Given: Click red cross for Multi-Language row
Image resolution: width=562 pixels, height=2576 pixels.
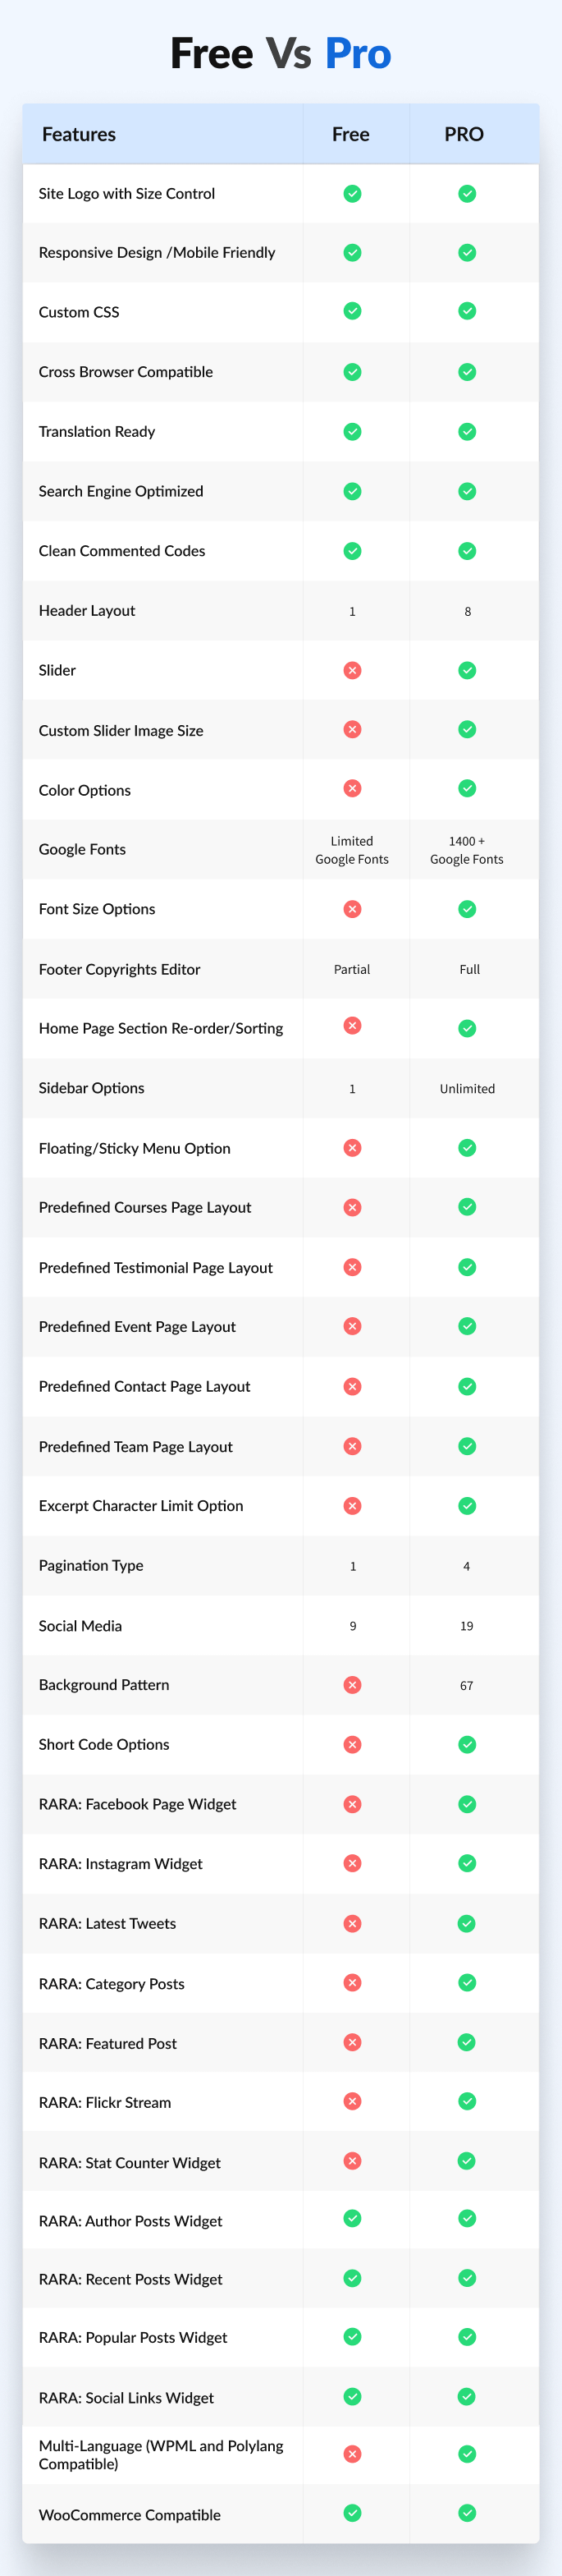Looking at the screenshot, I should (x=352, y=2454).
